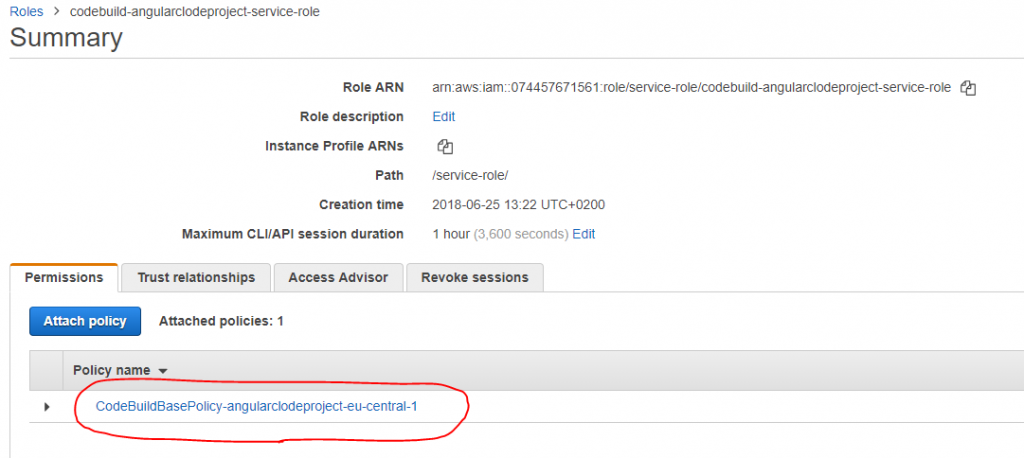The width and height of the screenshot is (1024, 458).
Task: Click the Summary page heading
Action: (66, 39)
